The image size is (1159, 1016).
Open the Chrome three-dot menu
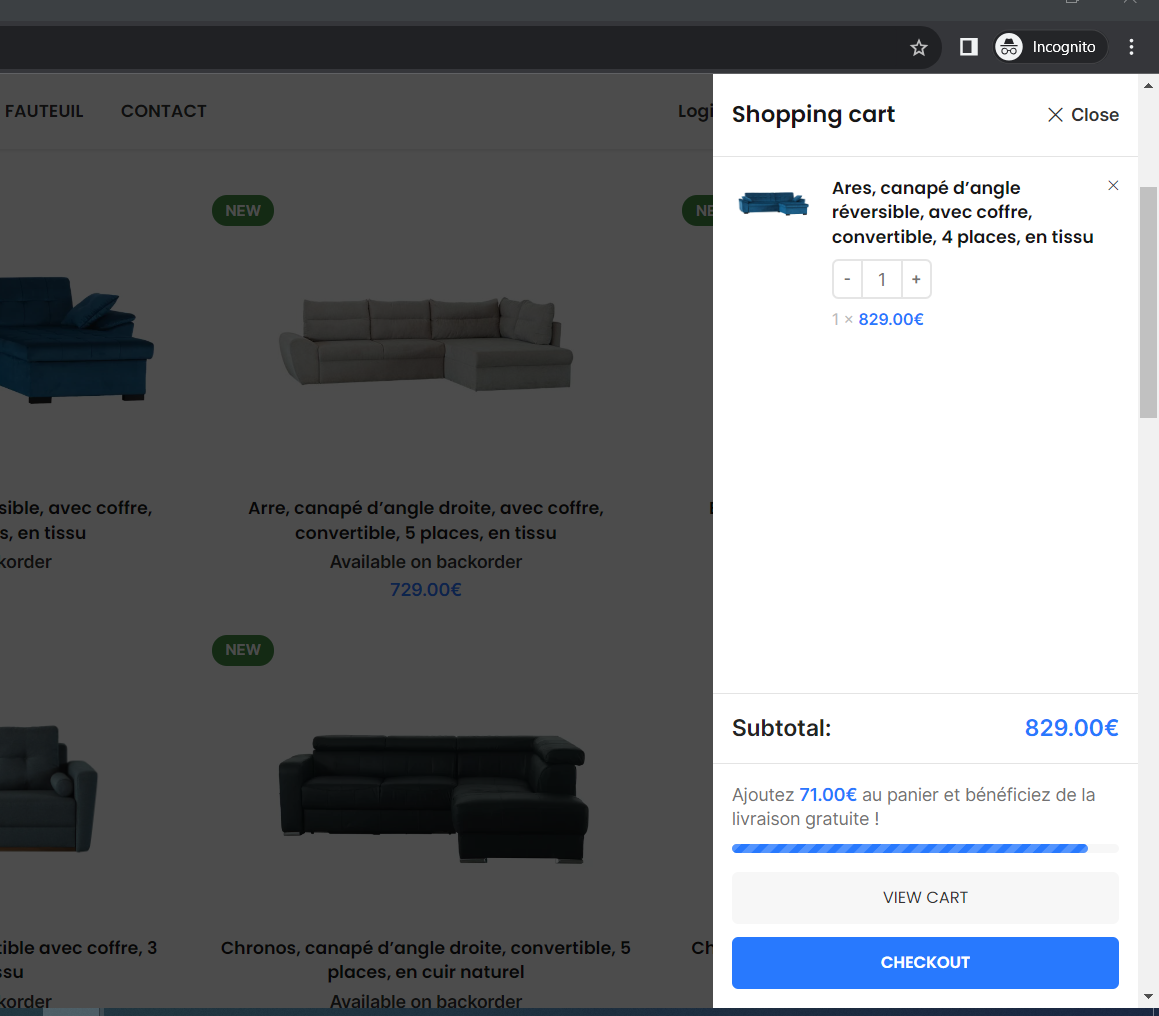point(1131,47)
